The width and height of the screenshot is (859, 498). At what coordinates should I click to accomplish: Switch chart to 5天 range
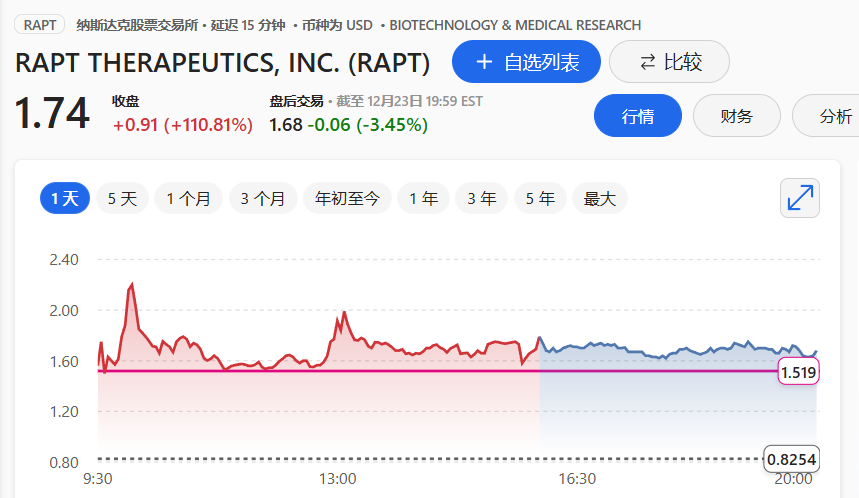[x=122, y=198]
